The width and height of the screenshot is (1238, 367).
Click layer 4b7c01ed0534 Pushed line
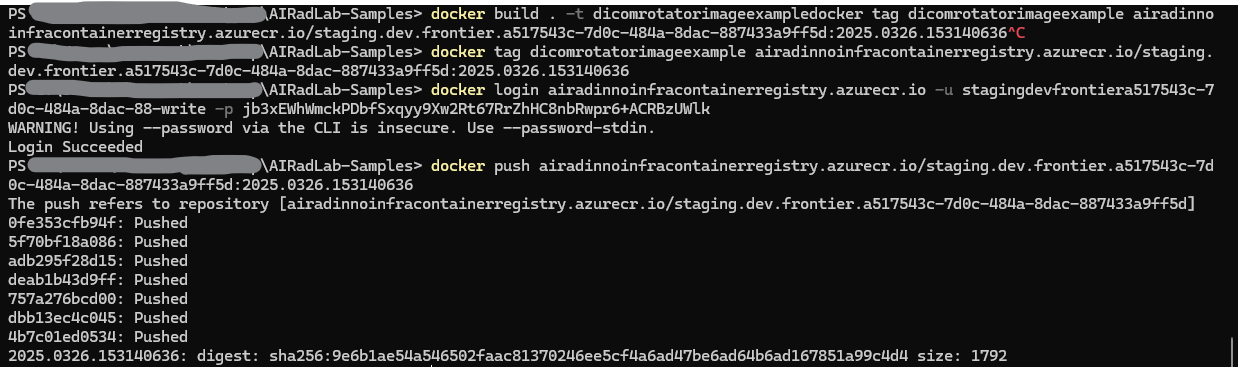97,337
